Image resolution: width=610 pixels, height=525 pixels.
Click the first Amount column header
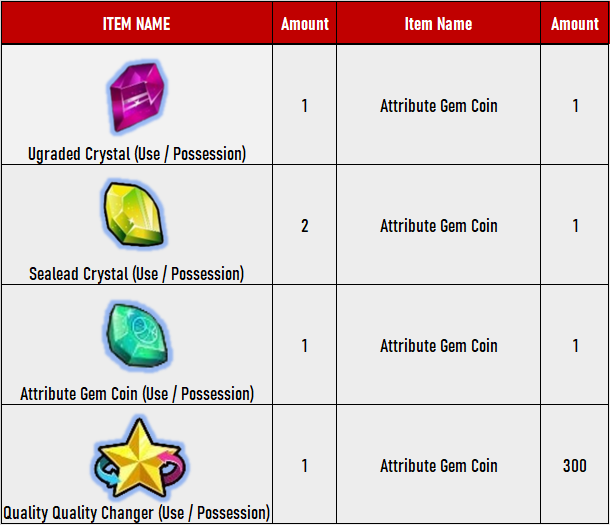point(305,24)
